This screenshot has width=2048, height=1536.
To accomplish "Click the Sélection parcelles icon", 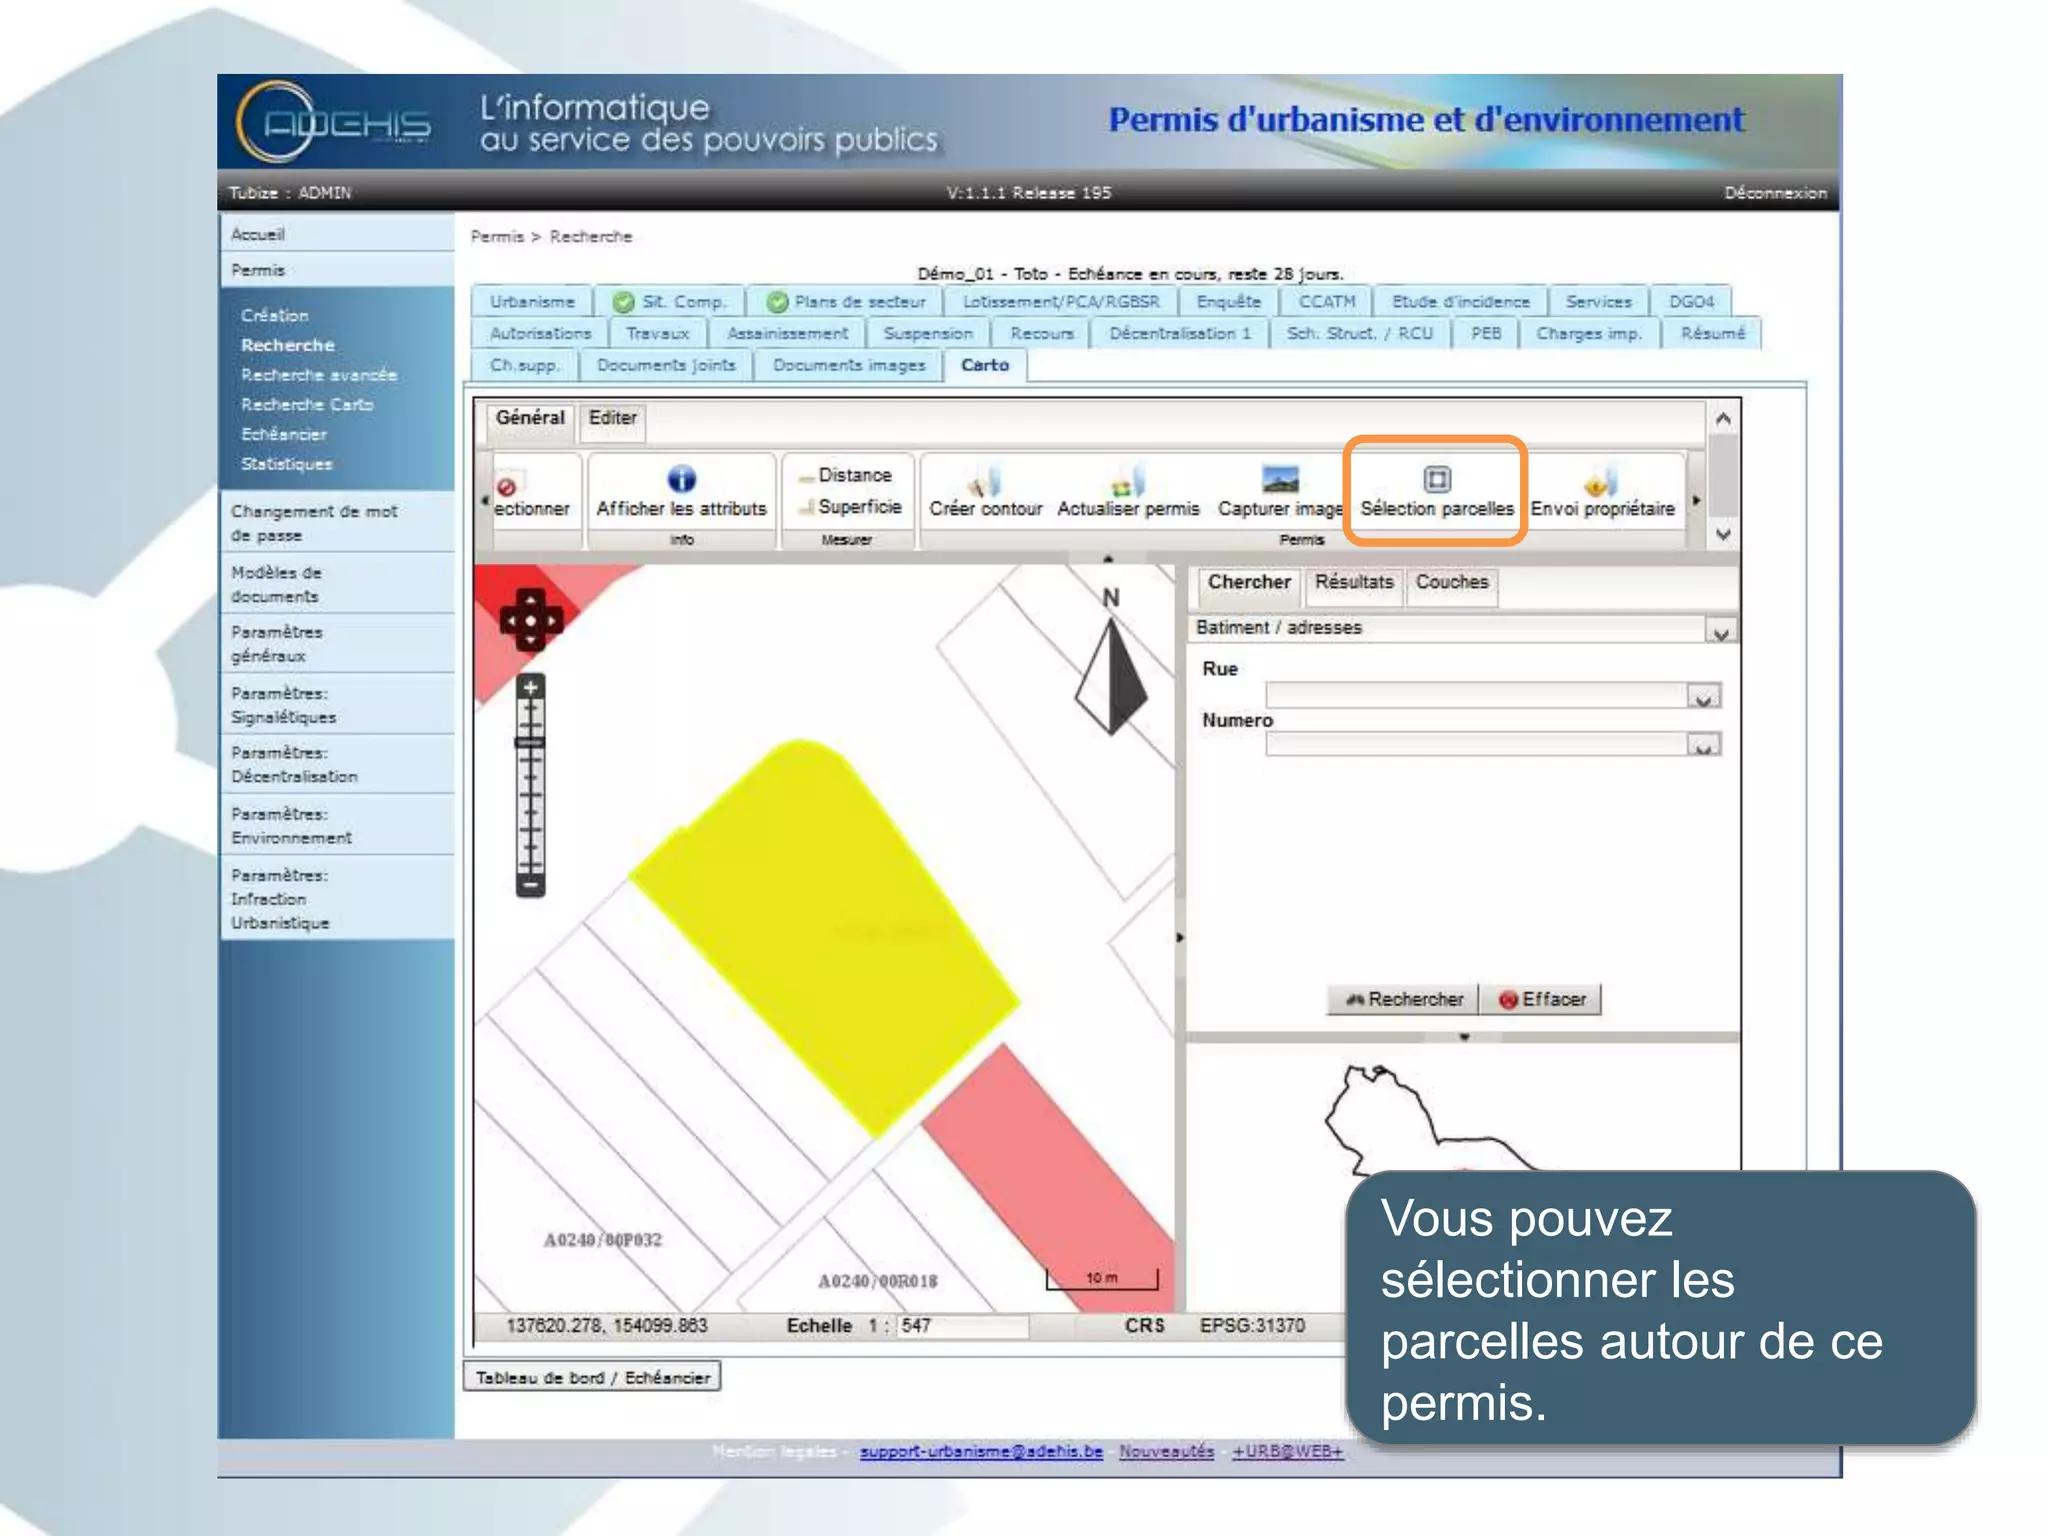I will [x=1436, y=480].
